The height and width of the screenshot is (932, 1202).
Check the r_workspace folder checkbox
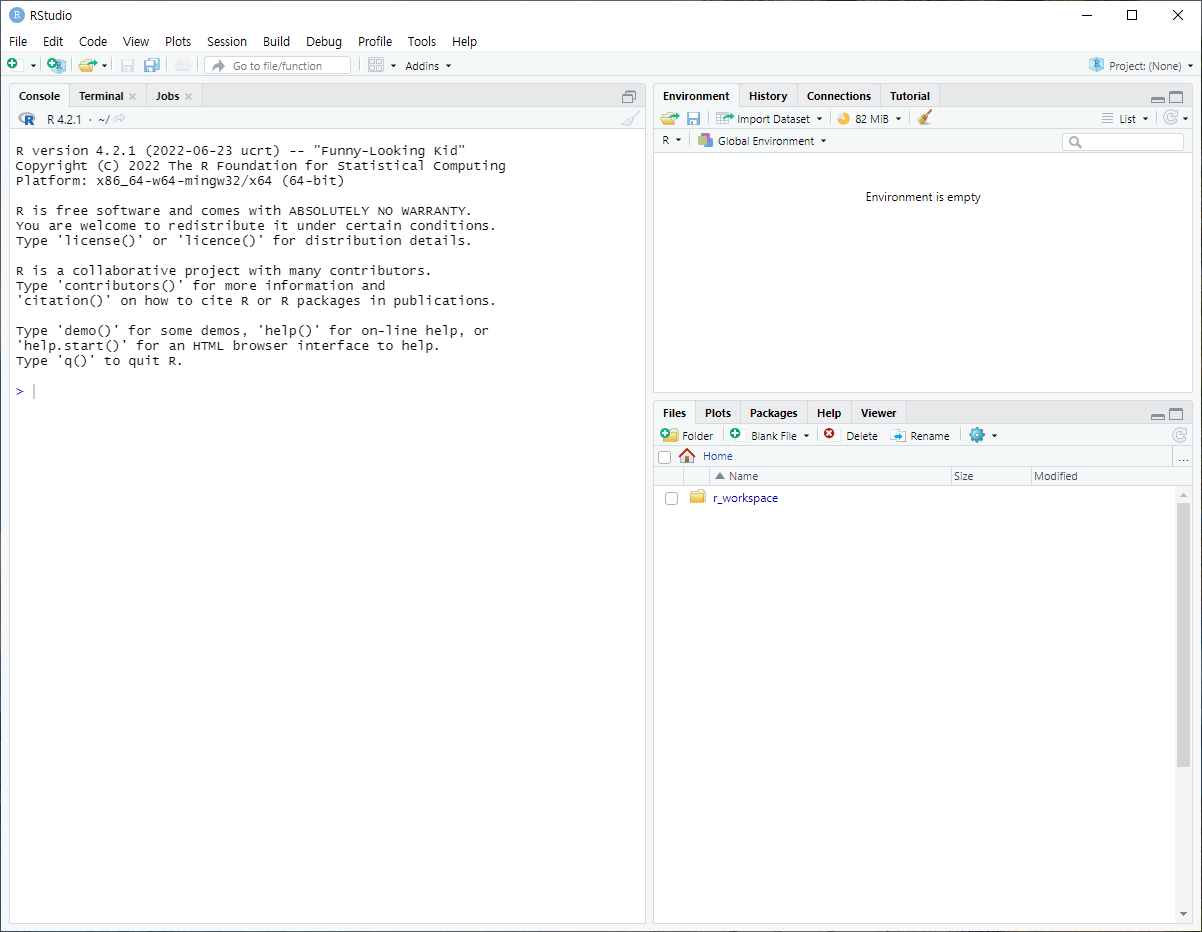coord(672,498)
